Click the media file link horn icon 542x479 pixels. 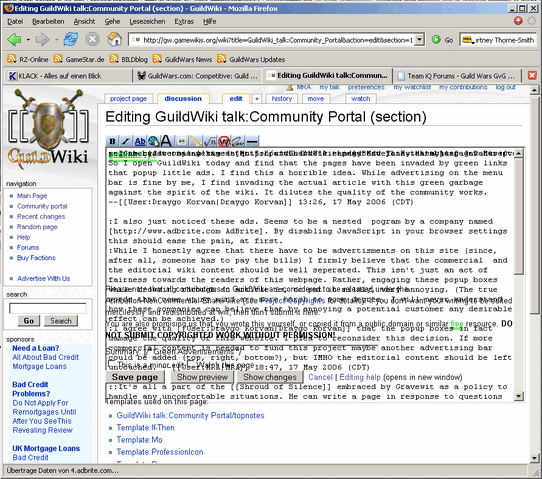click(x=195, y=141)
